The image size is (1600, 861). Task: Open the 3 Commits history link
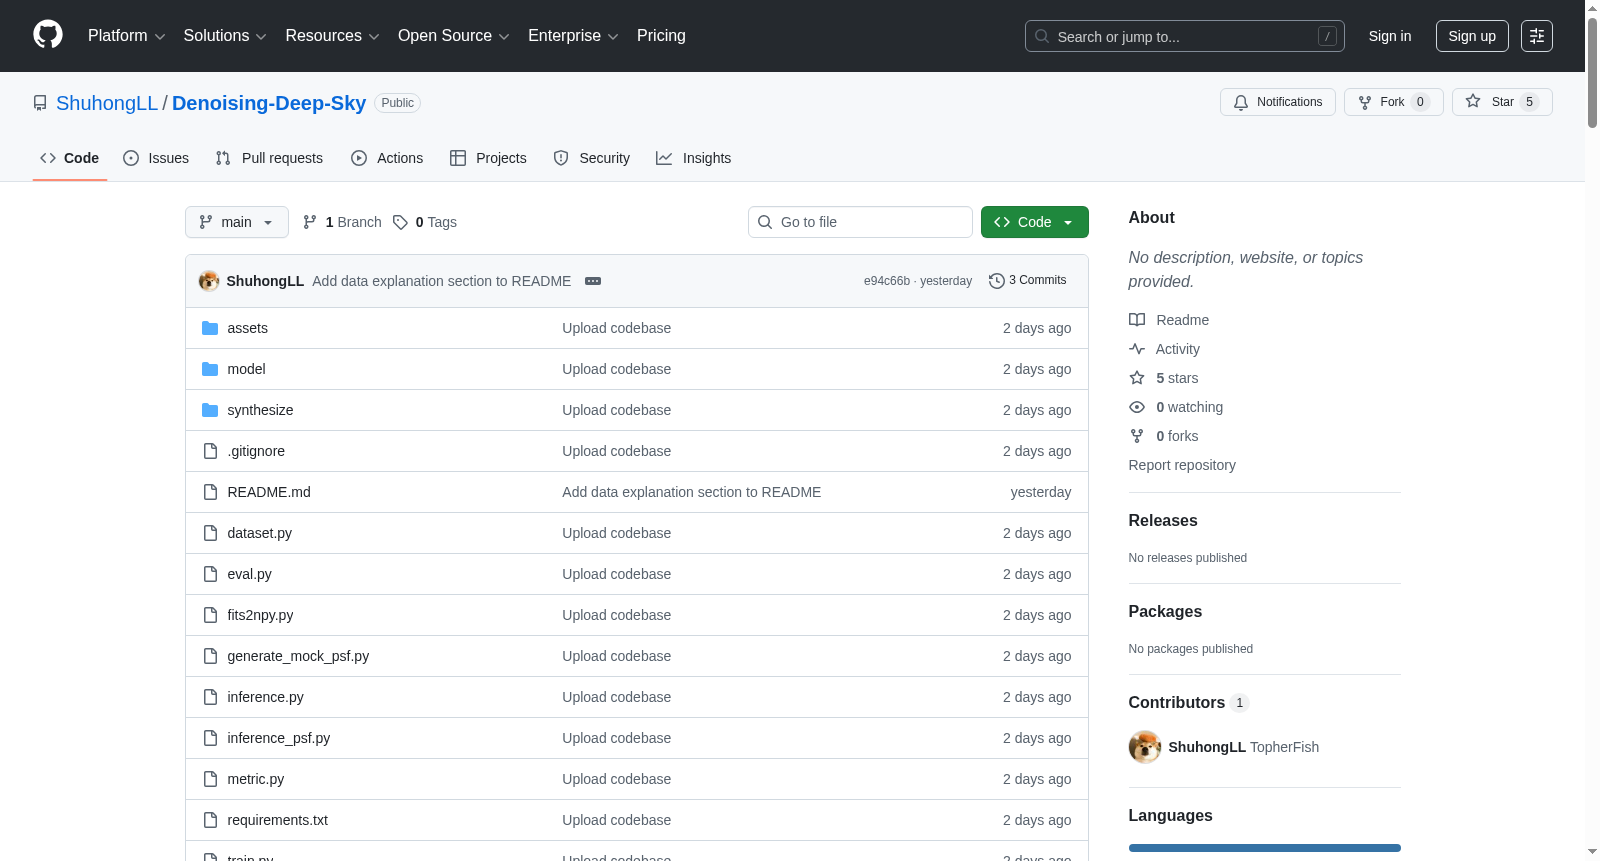click(x=1027, y=280)
